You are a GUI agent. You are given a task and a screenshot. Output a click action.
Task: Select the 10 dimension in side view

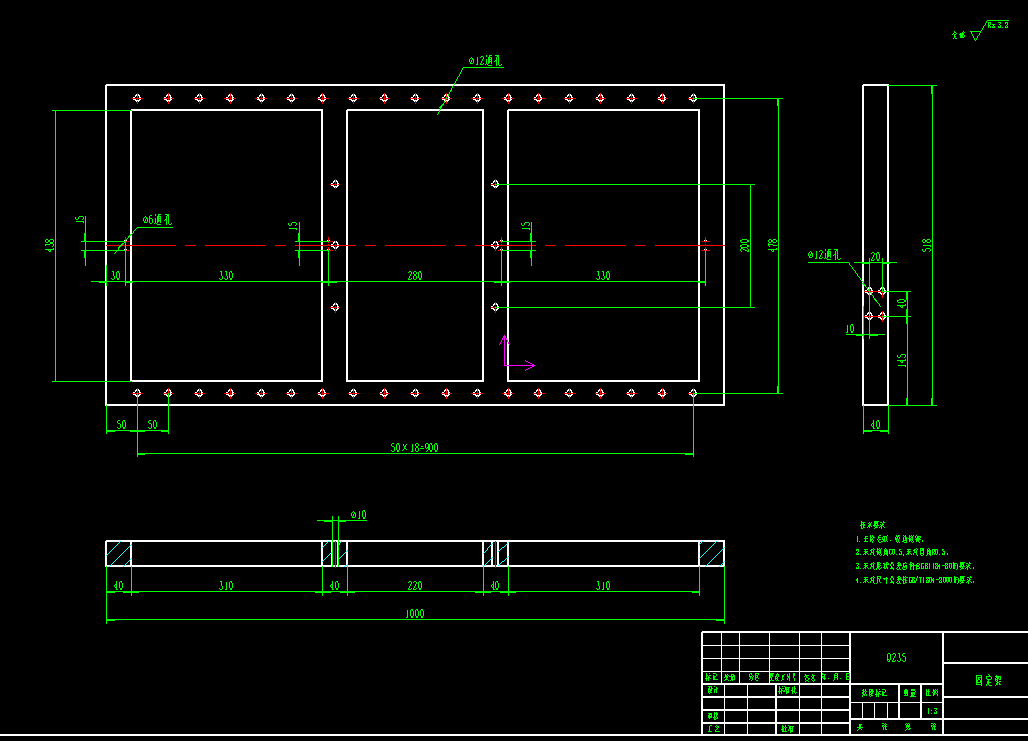[850, 329]
